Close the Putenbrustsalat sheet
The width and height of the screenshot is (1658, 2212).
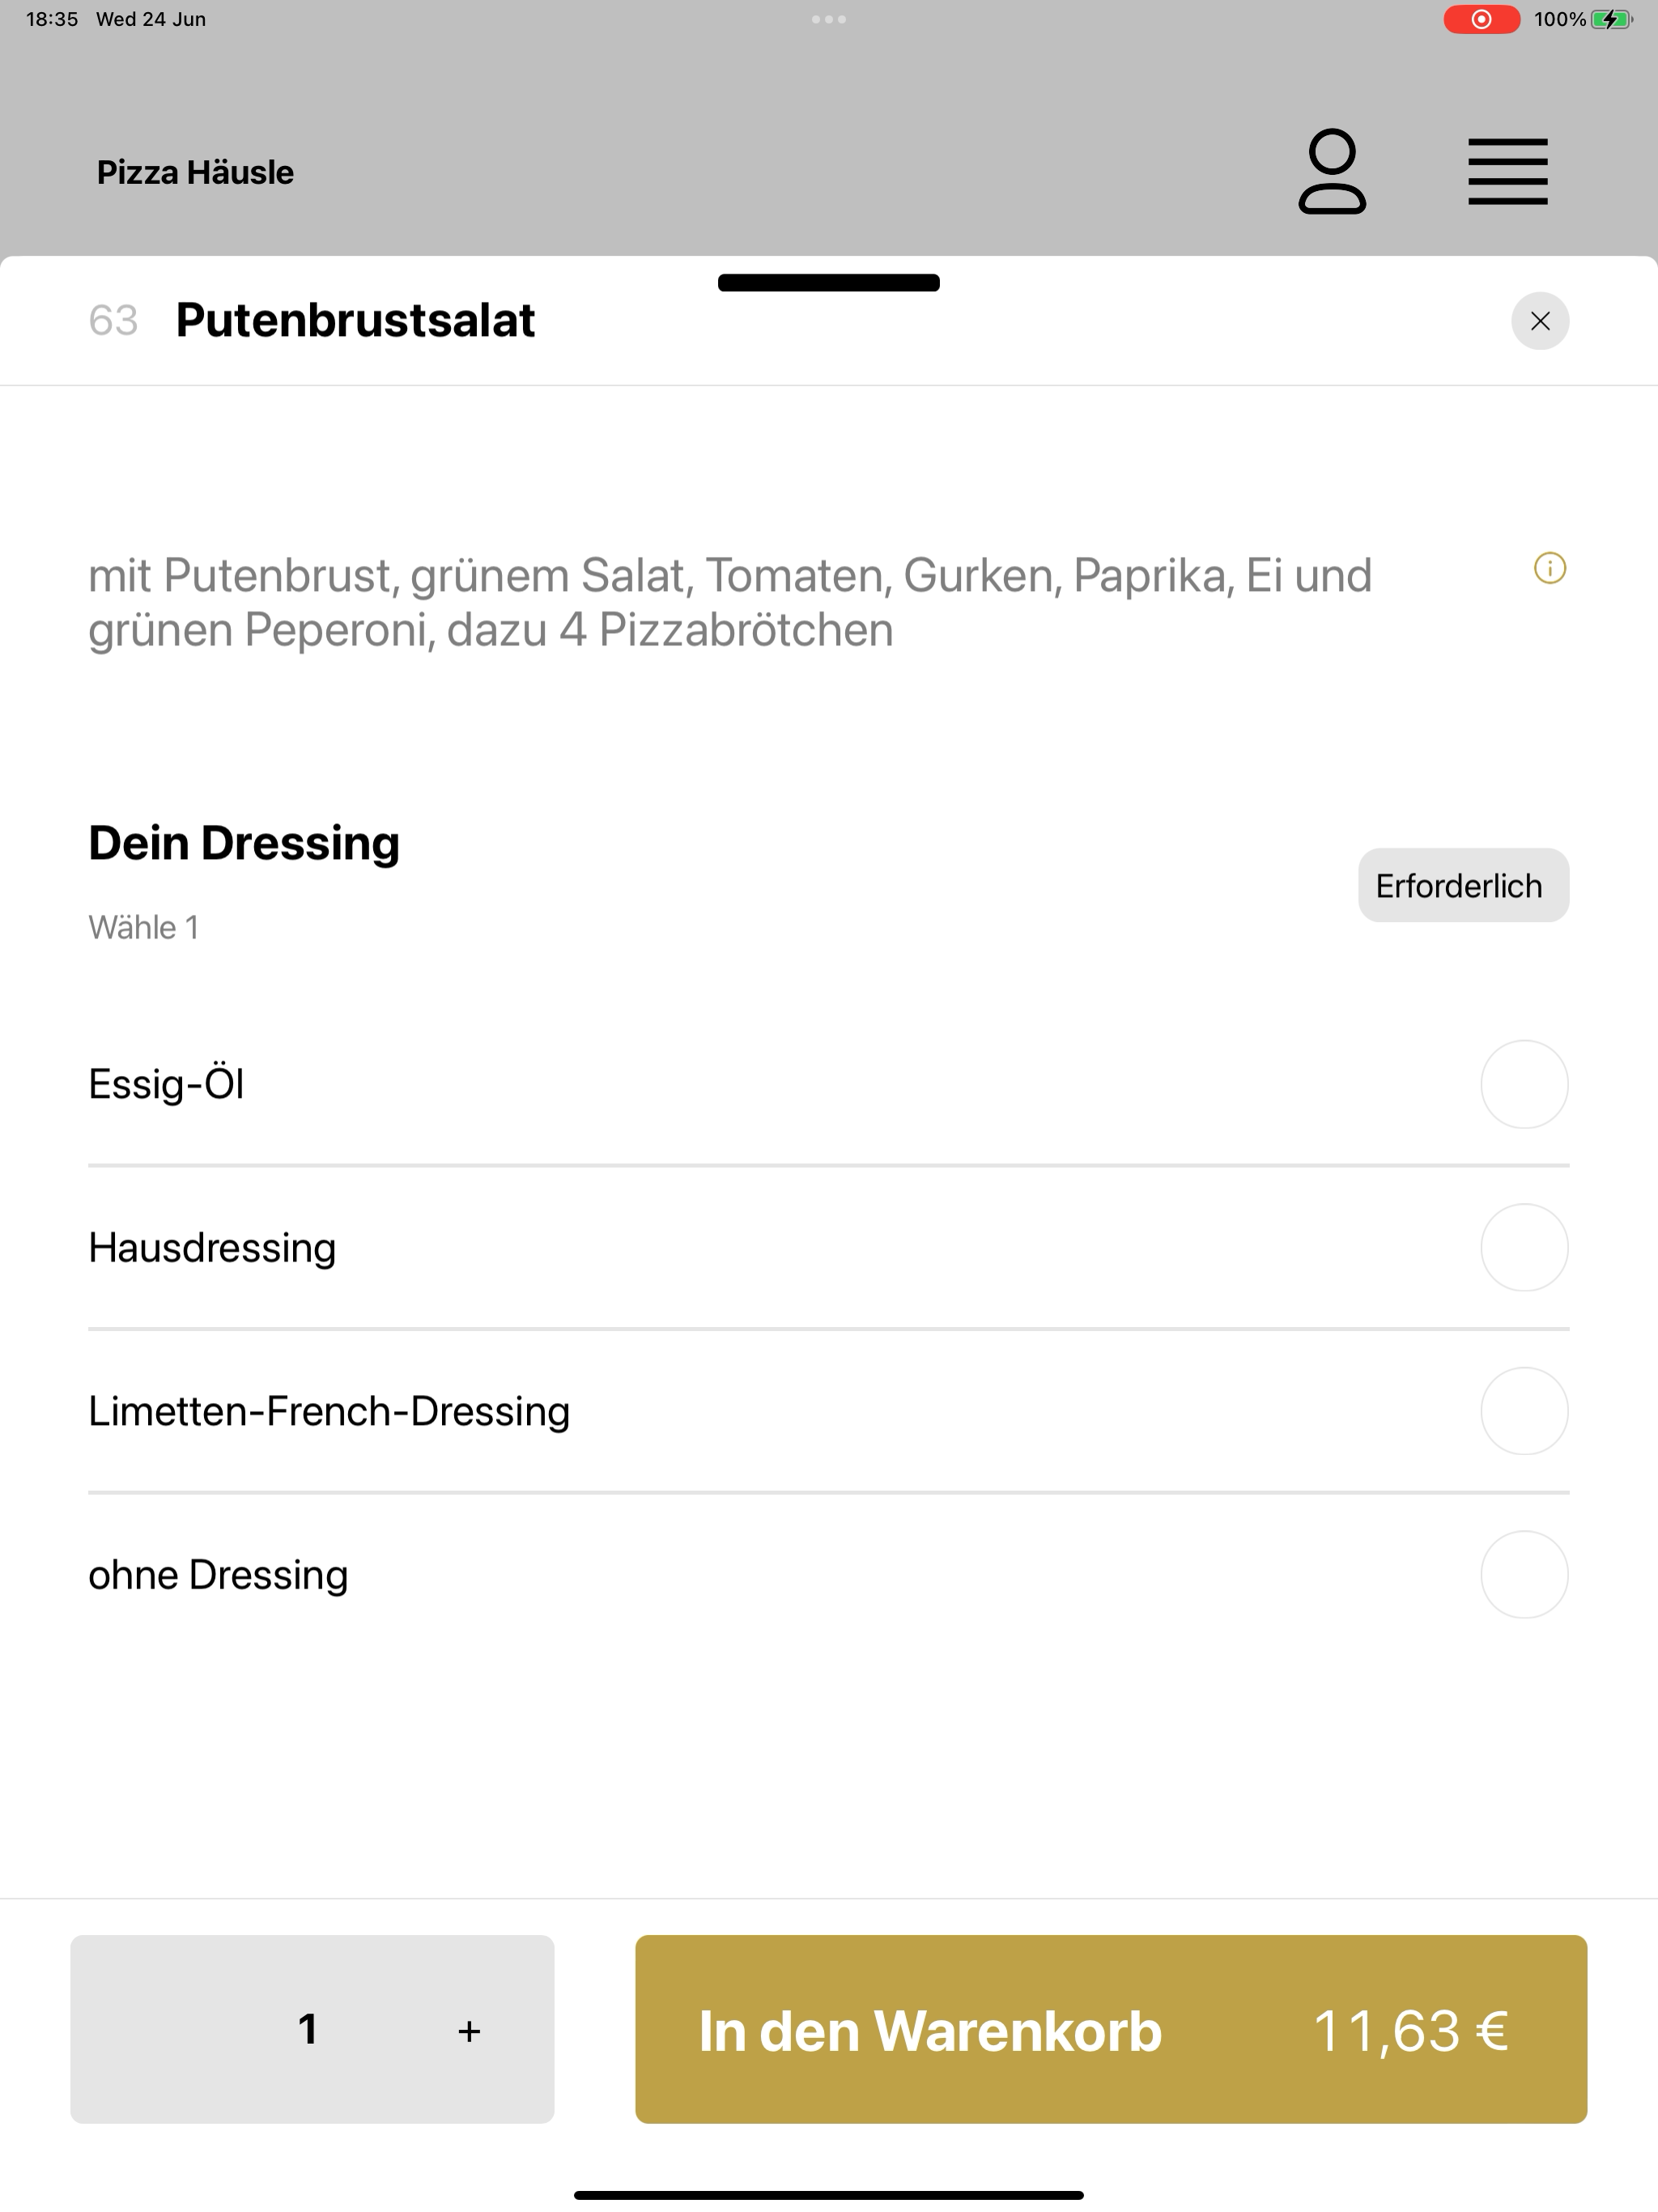coord(1540,321)
